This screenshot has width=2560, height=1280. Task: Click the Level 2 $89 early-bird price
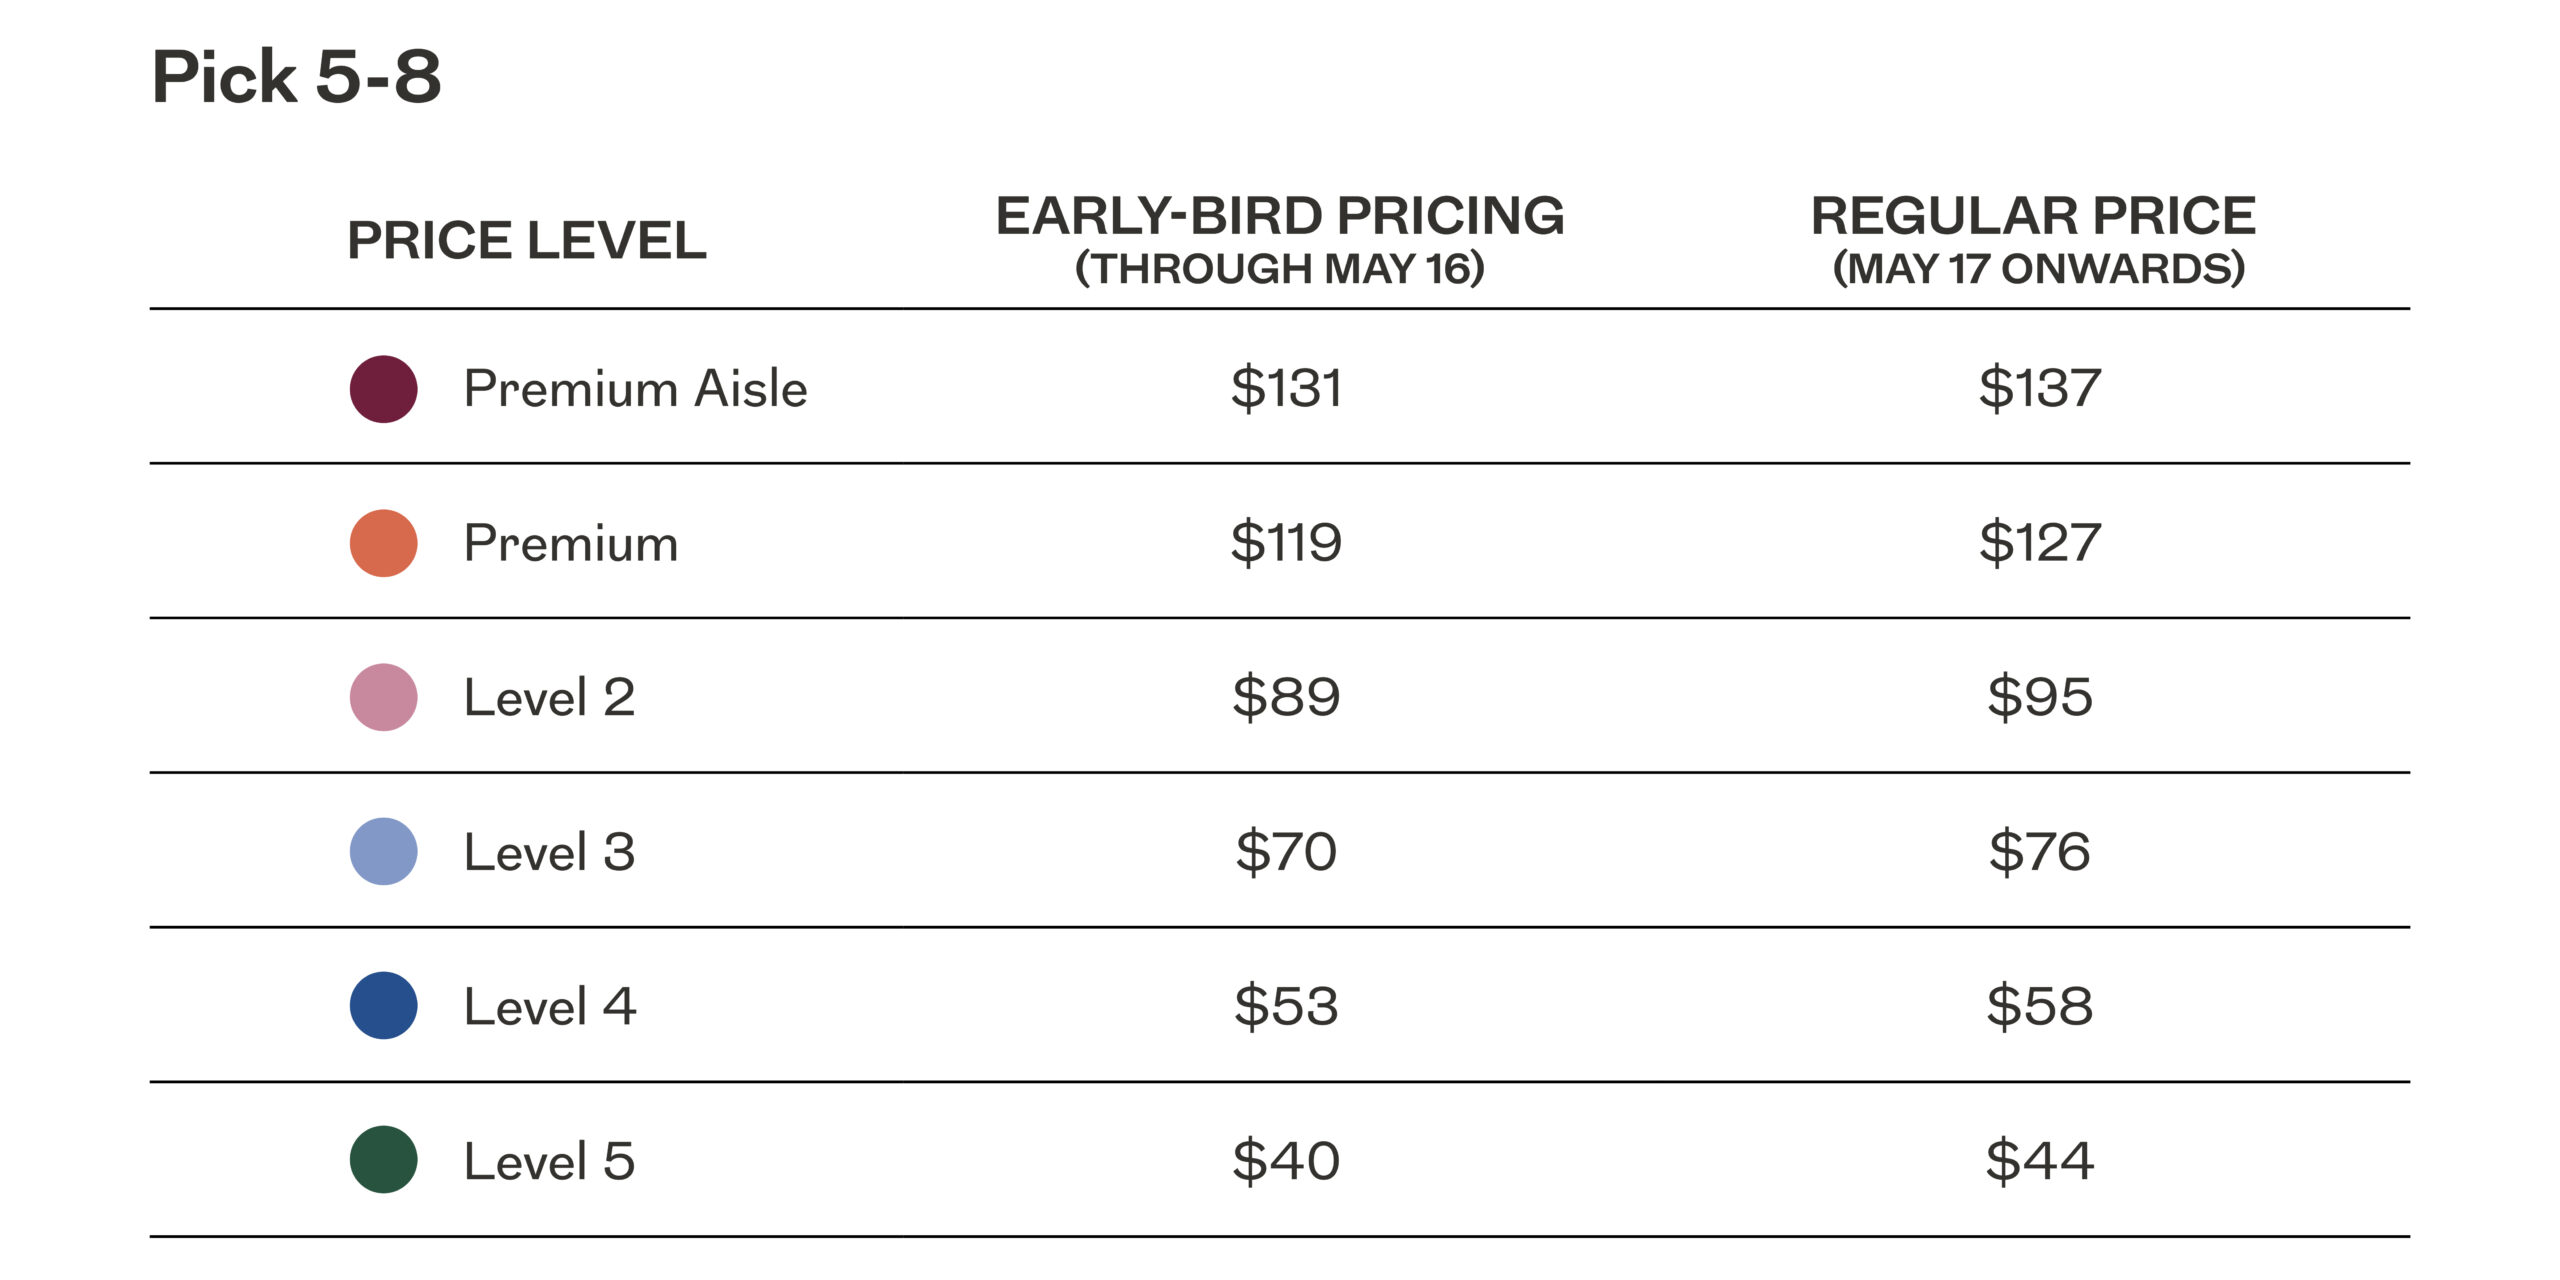pos(1286,697)
